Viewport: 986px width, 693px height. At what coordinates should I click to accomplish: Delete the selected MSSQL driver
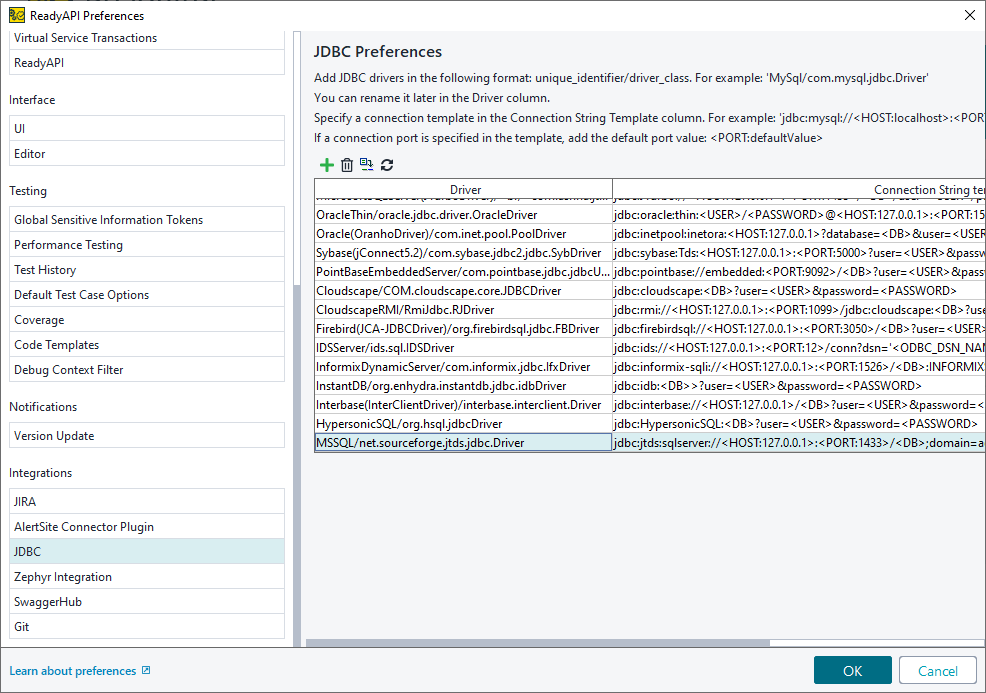[347, 165]
